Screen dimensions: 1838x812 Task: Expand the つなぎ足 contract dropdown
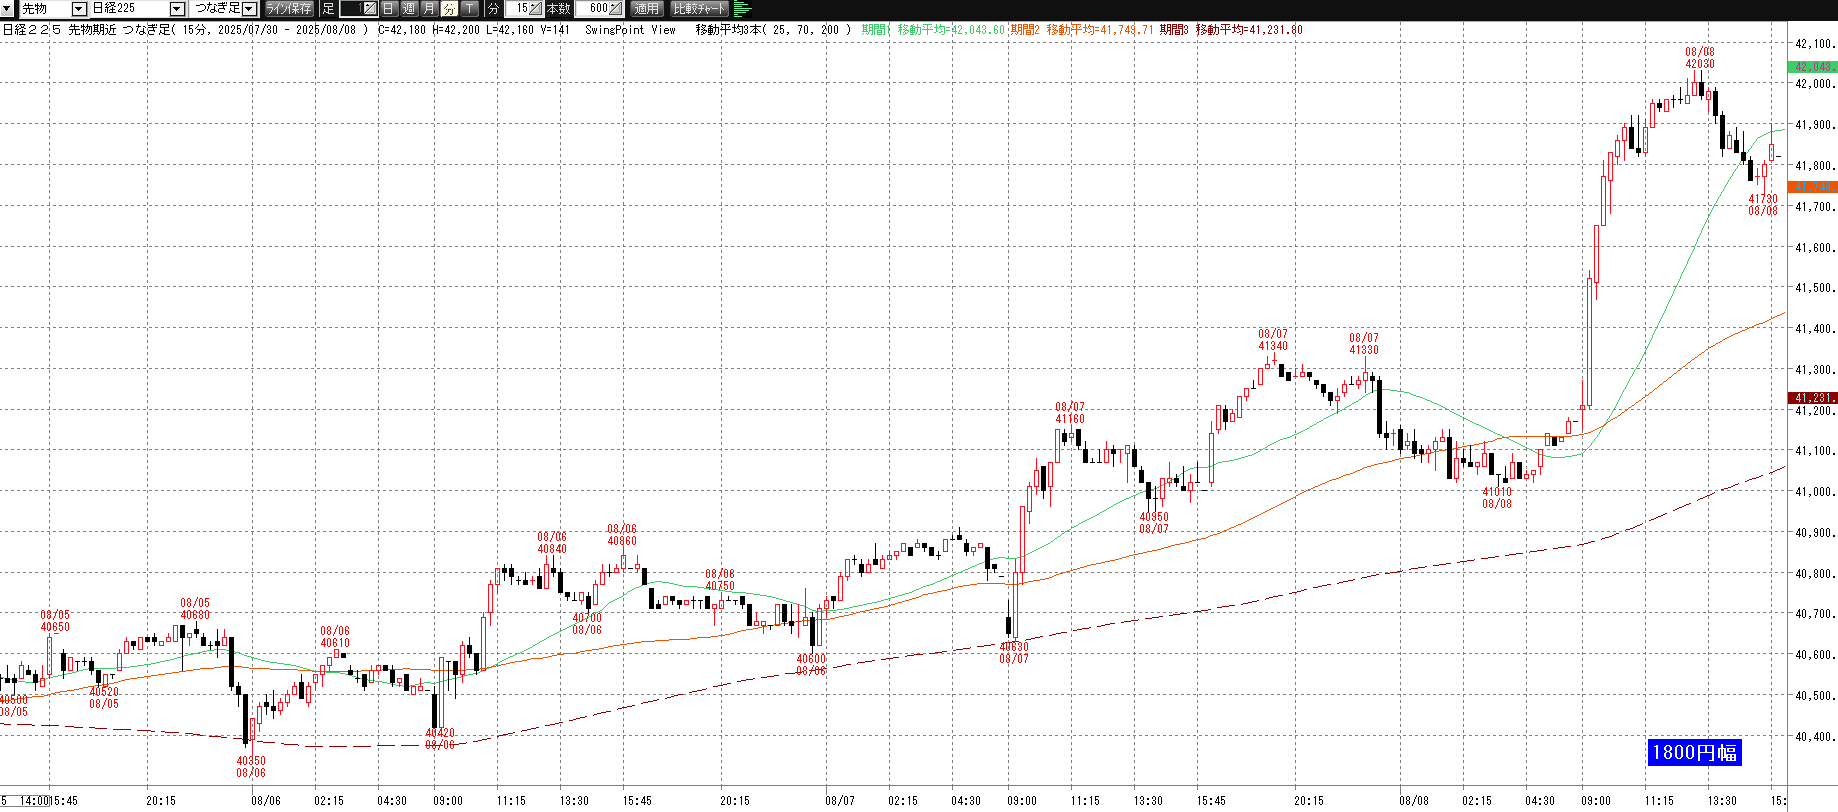pyautogui.click(x=249, y=8)
